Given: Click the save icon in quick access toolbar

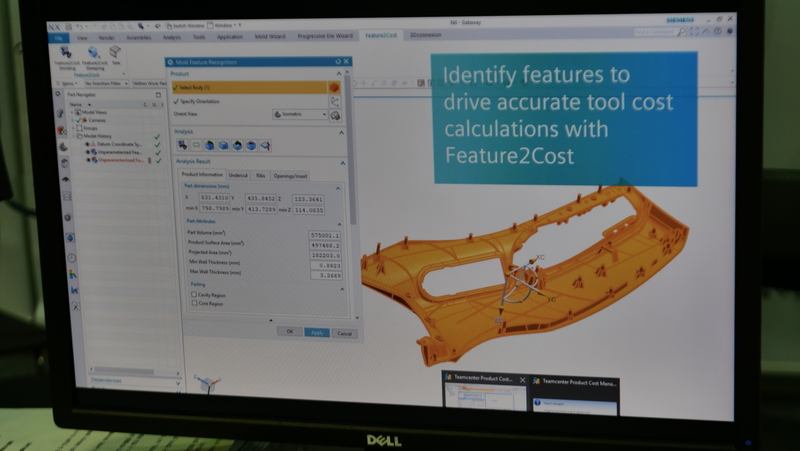Looking at the screenshot, I should tap(68, 27).
